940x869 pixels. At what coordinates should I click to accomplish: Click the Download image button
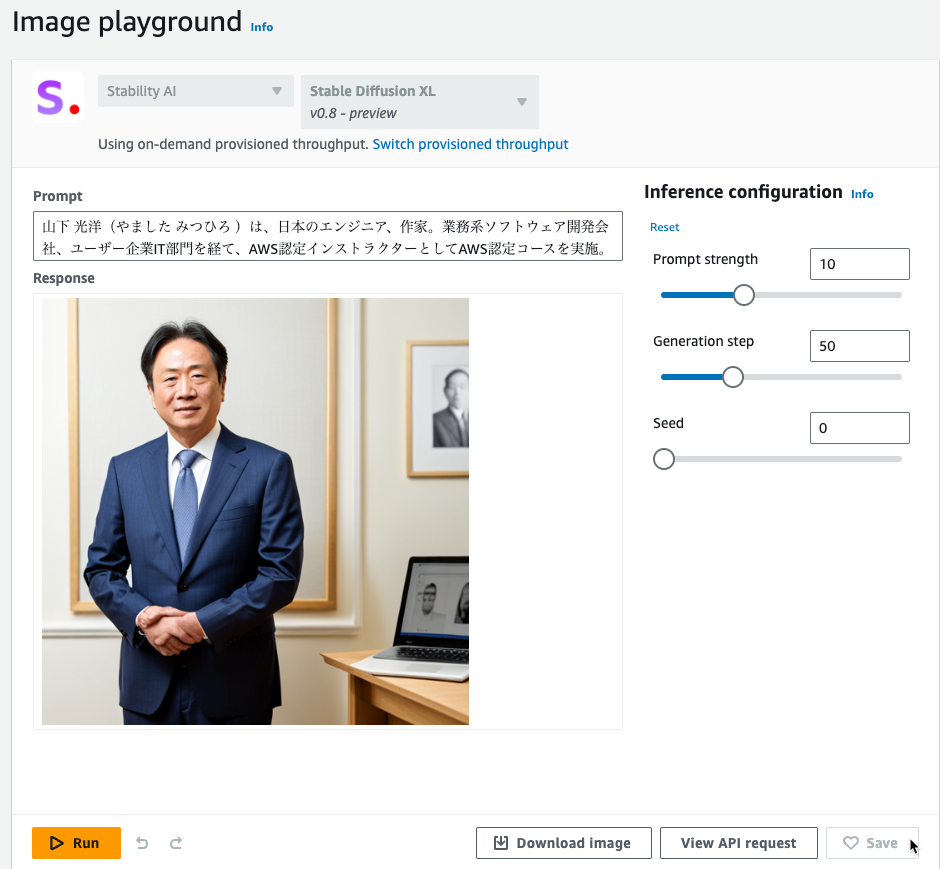pyautogui.click(x=564, y=843)
